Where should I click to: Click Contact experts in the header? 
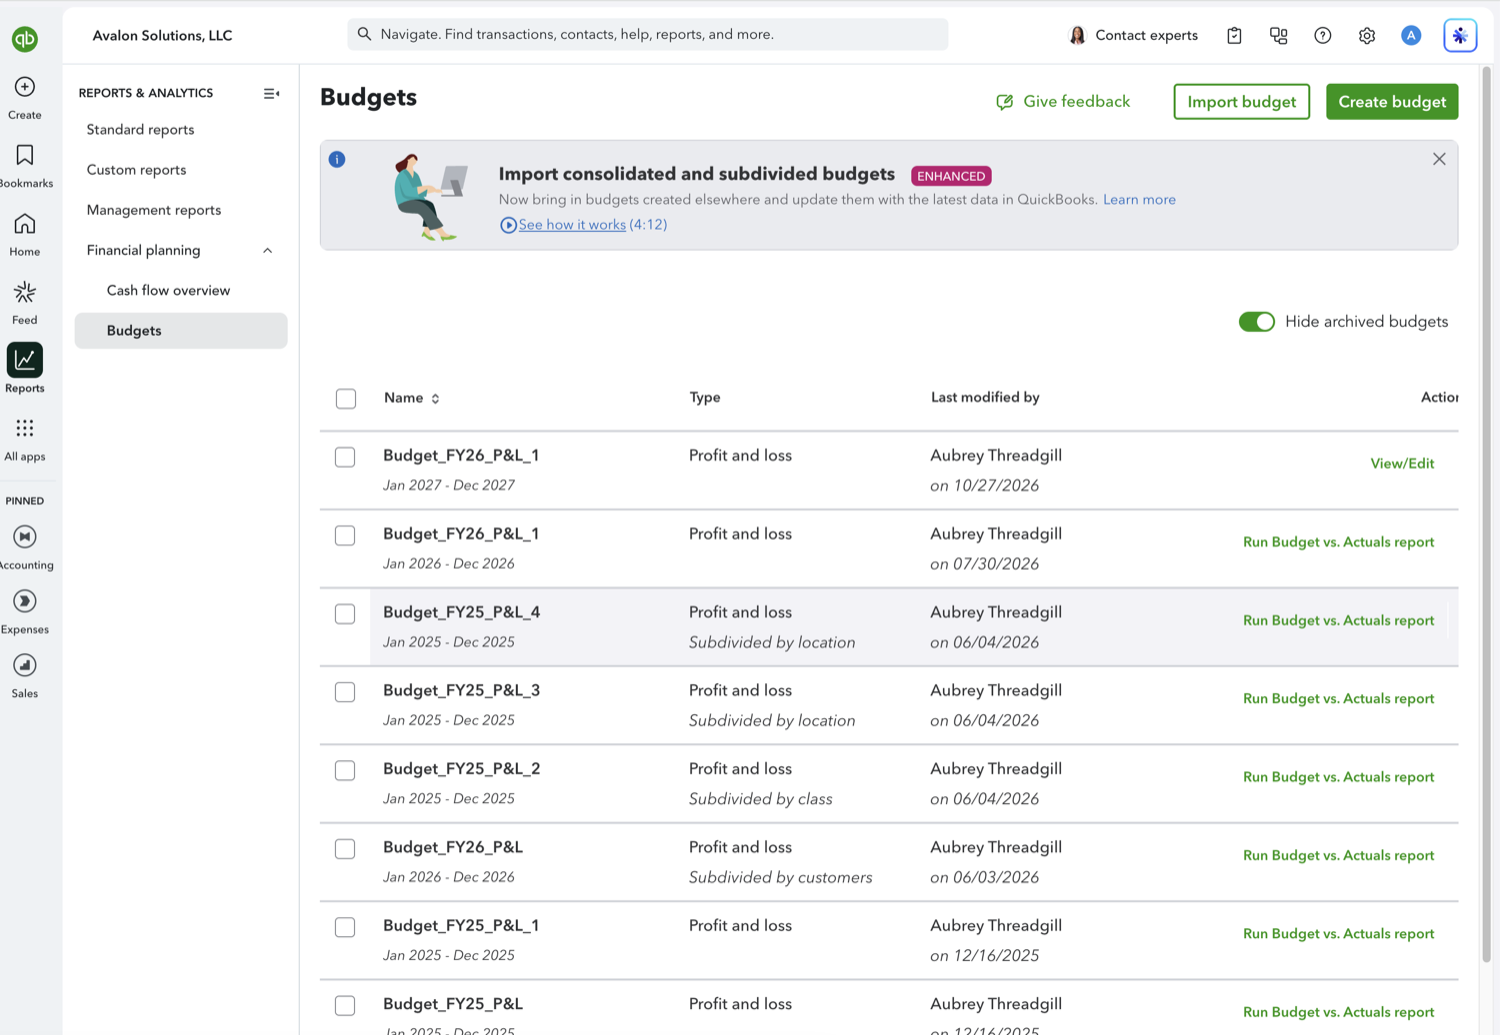(x=1133, y=35)
